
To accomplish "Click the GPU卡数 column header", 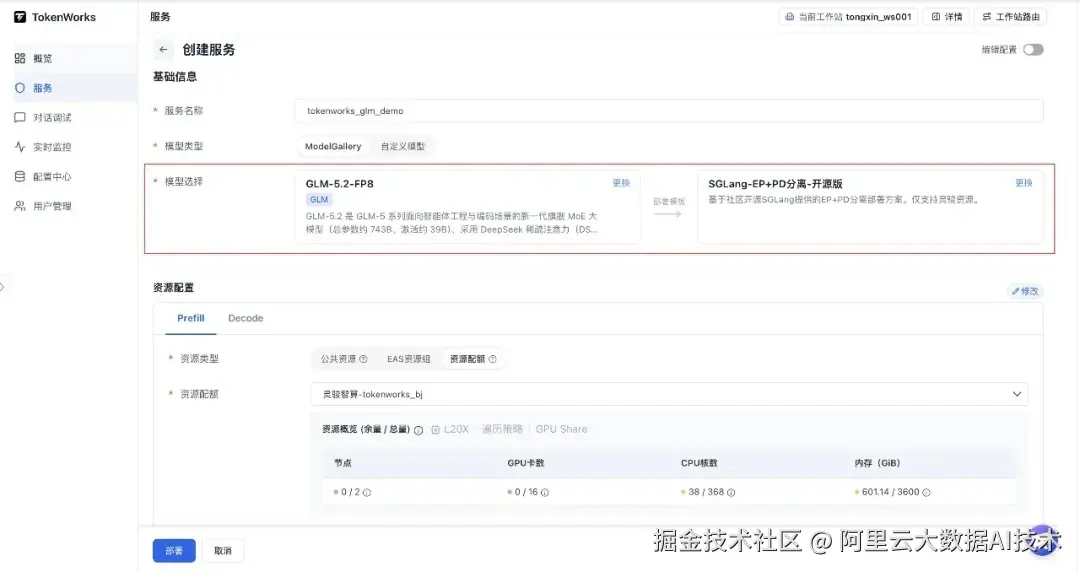I will coord(526,463).
